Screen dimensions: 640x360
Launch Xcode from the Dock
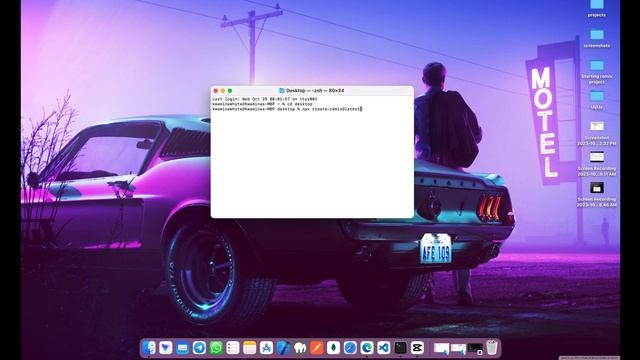(283, 348)
